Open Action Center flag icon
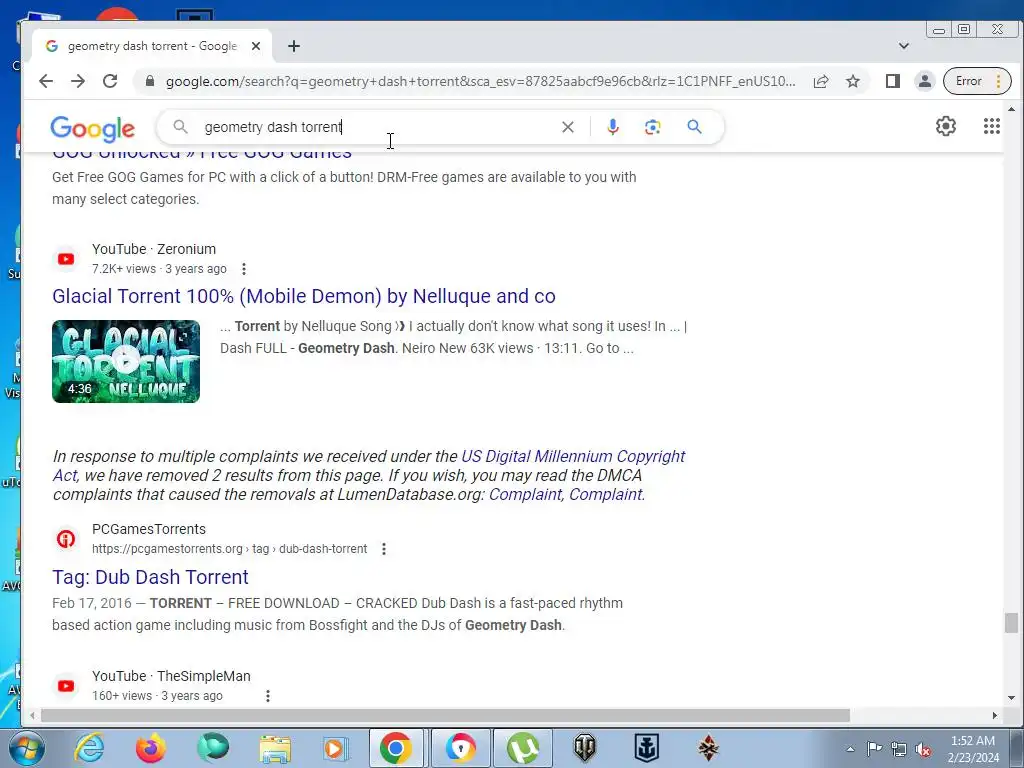1024x768 pixels. click(874, 749)
